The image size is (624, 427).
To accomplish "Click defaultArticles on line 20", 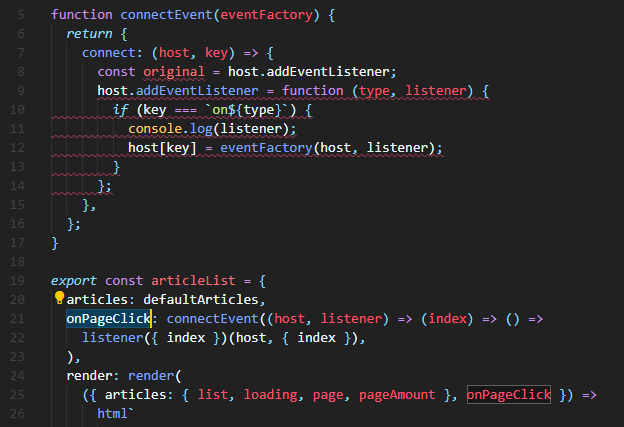I will coord(201,300).
